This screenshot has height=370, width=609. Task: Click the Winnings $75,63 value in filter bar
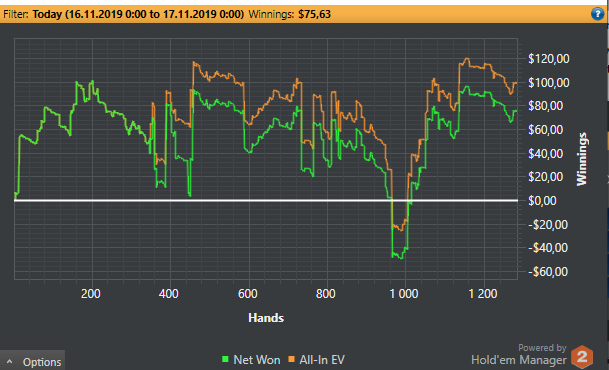click(315, 14)
